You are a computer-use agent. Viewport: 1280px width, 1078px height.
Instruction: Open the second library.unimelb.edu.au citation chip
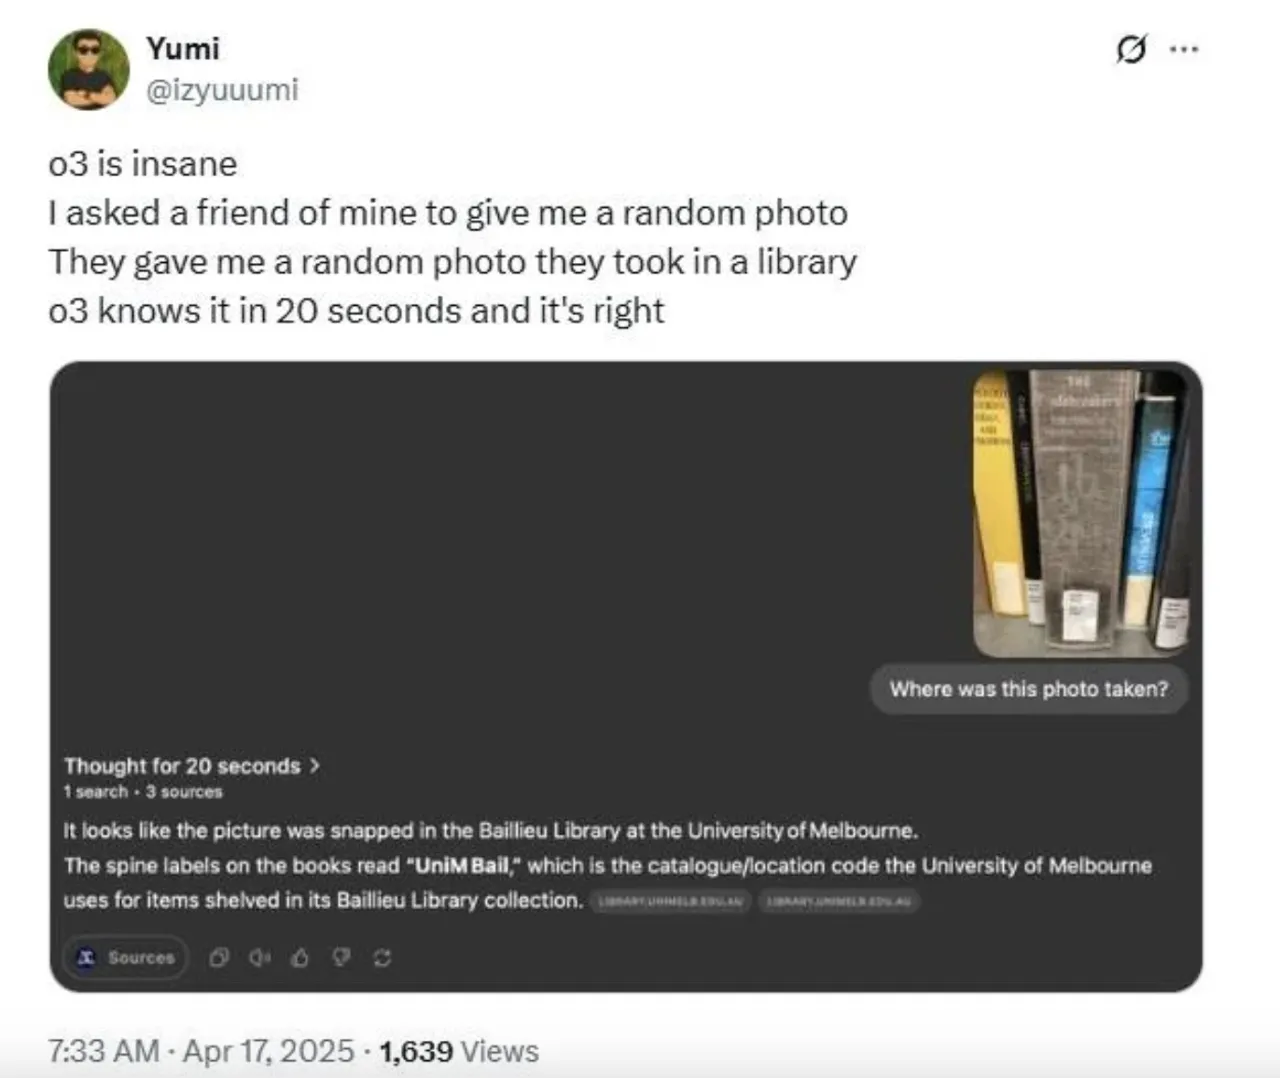[839, 901]
